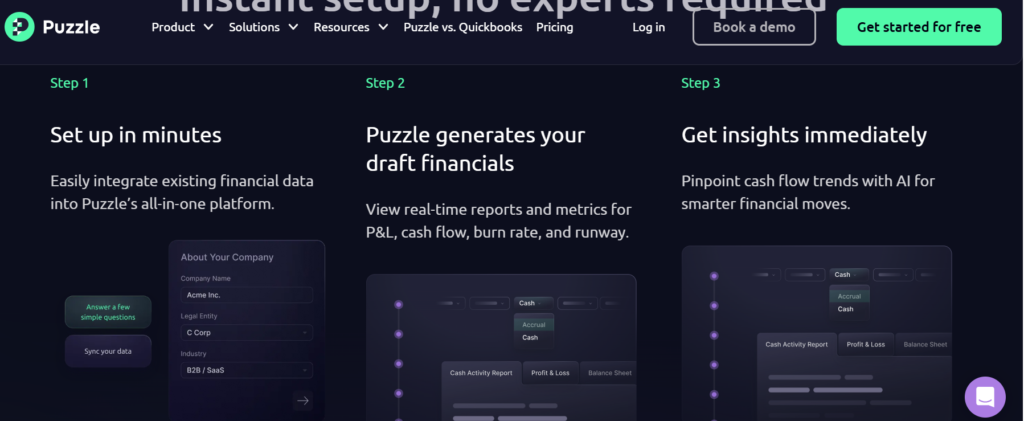Click the arrow icon in company form
Viewport: 1024px width, 421px height.
[303, 400]
